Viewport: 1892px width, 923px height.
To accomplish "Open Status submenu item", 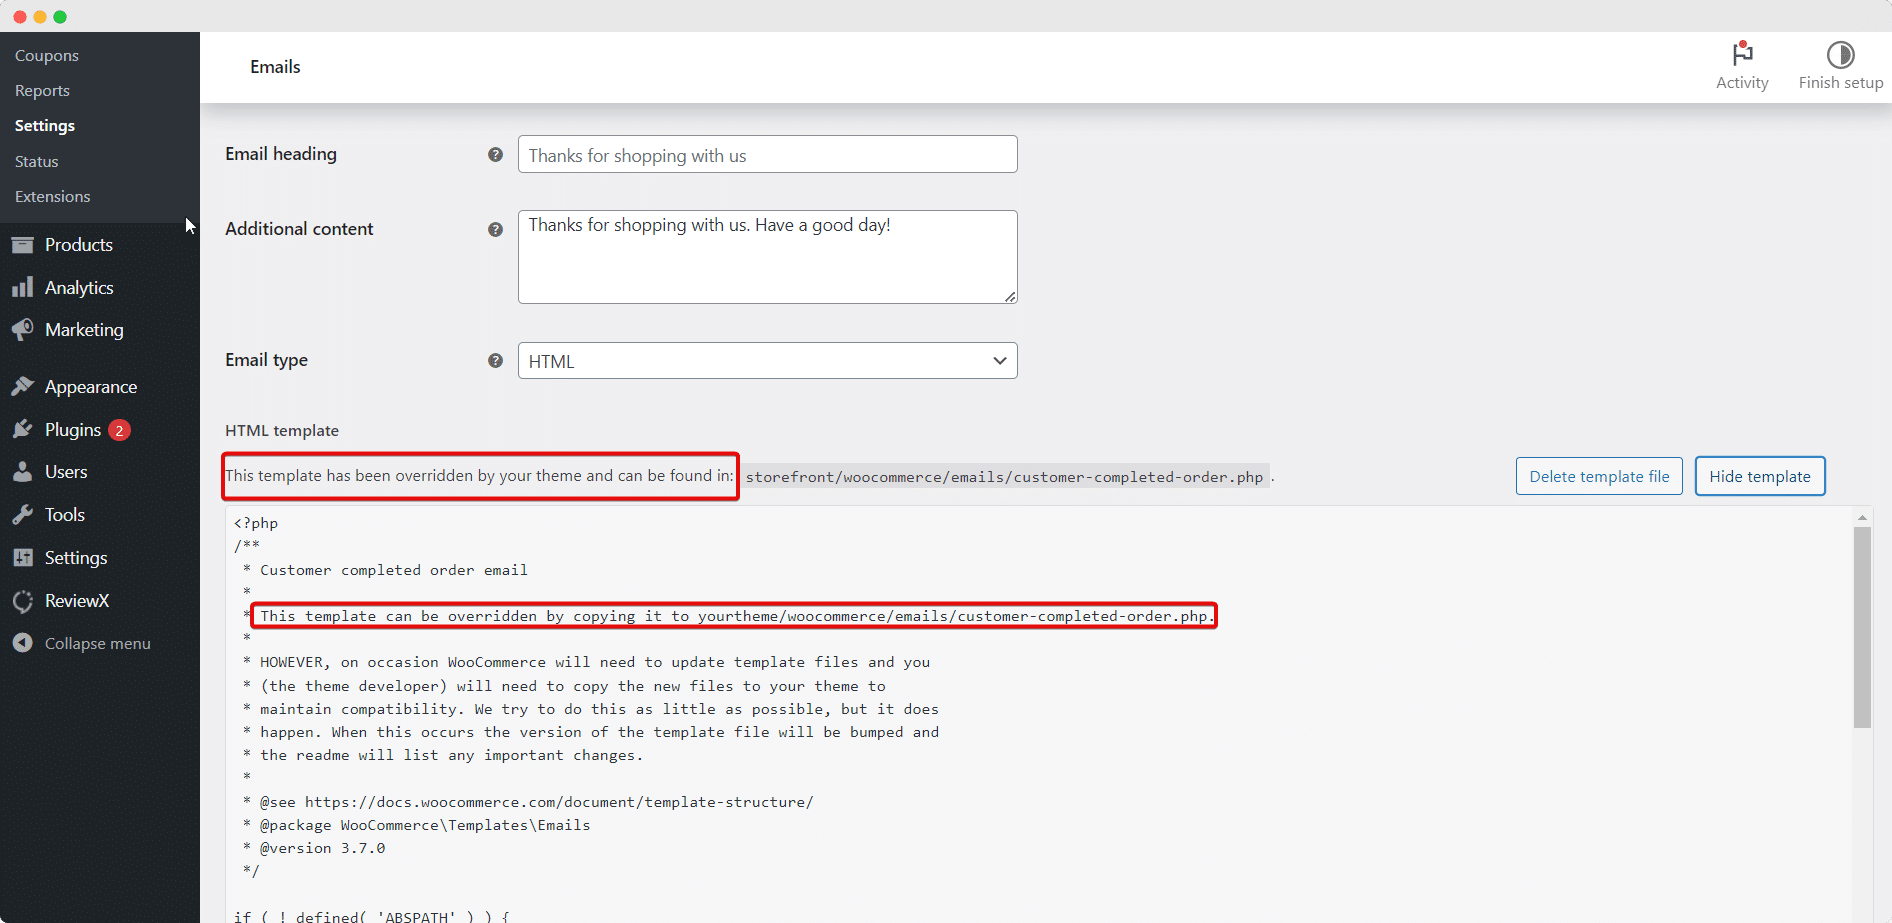I will (x=37, y=162).
